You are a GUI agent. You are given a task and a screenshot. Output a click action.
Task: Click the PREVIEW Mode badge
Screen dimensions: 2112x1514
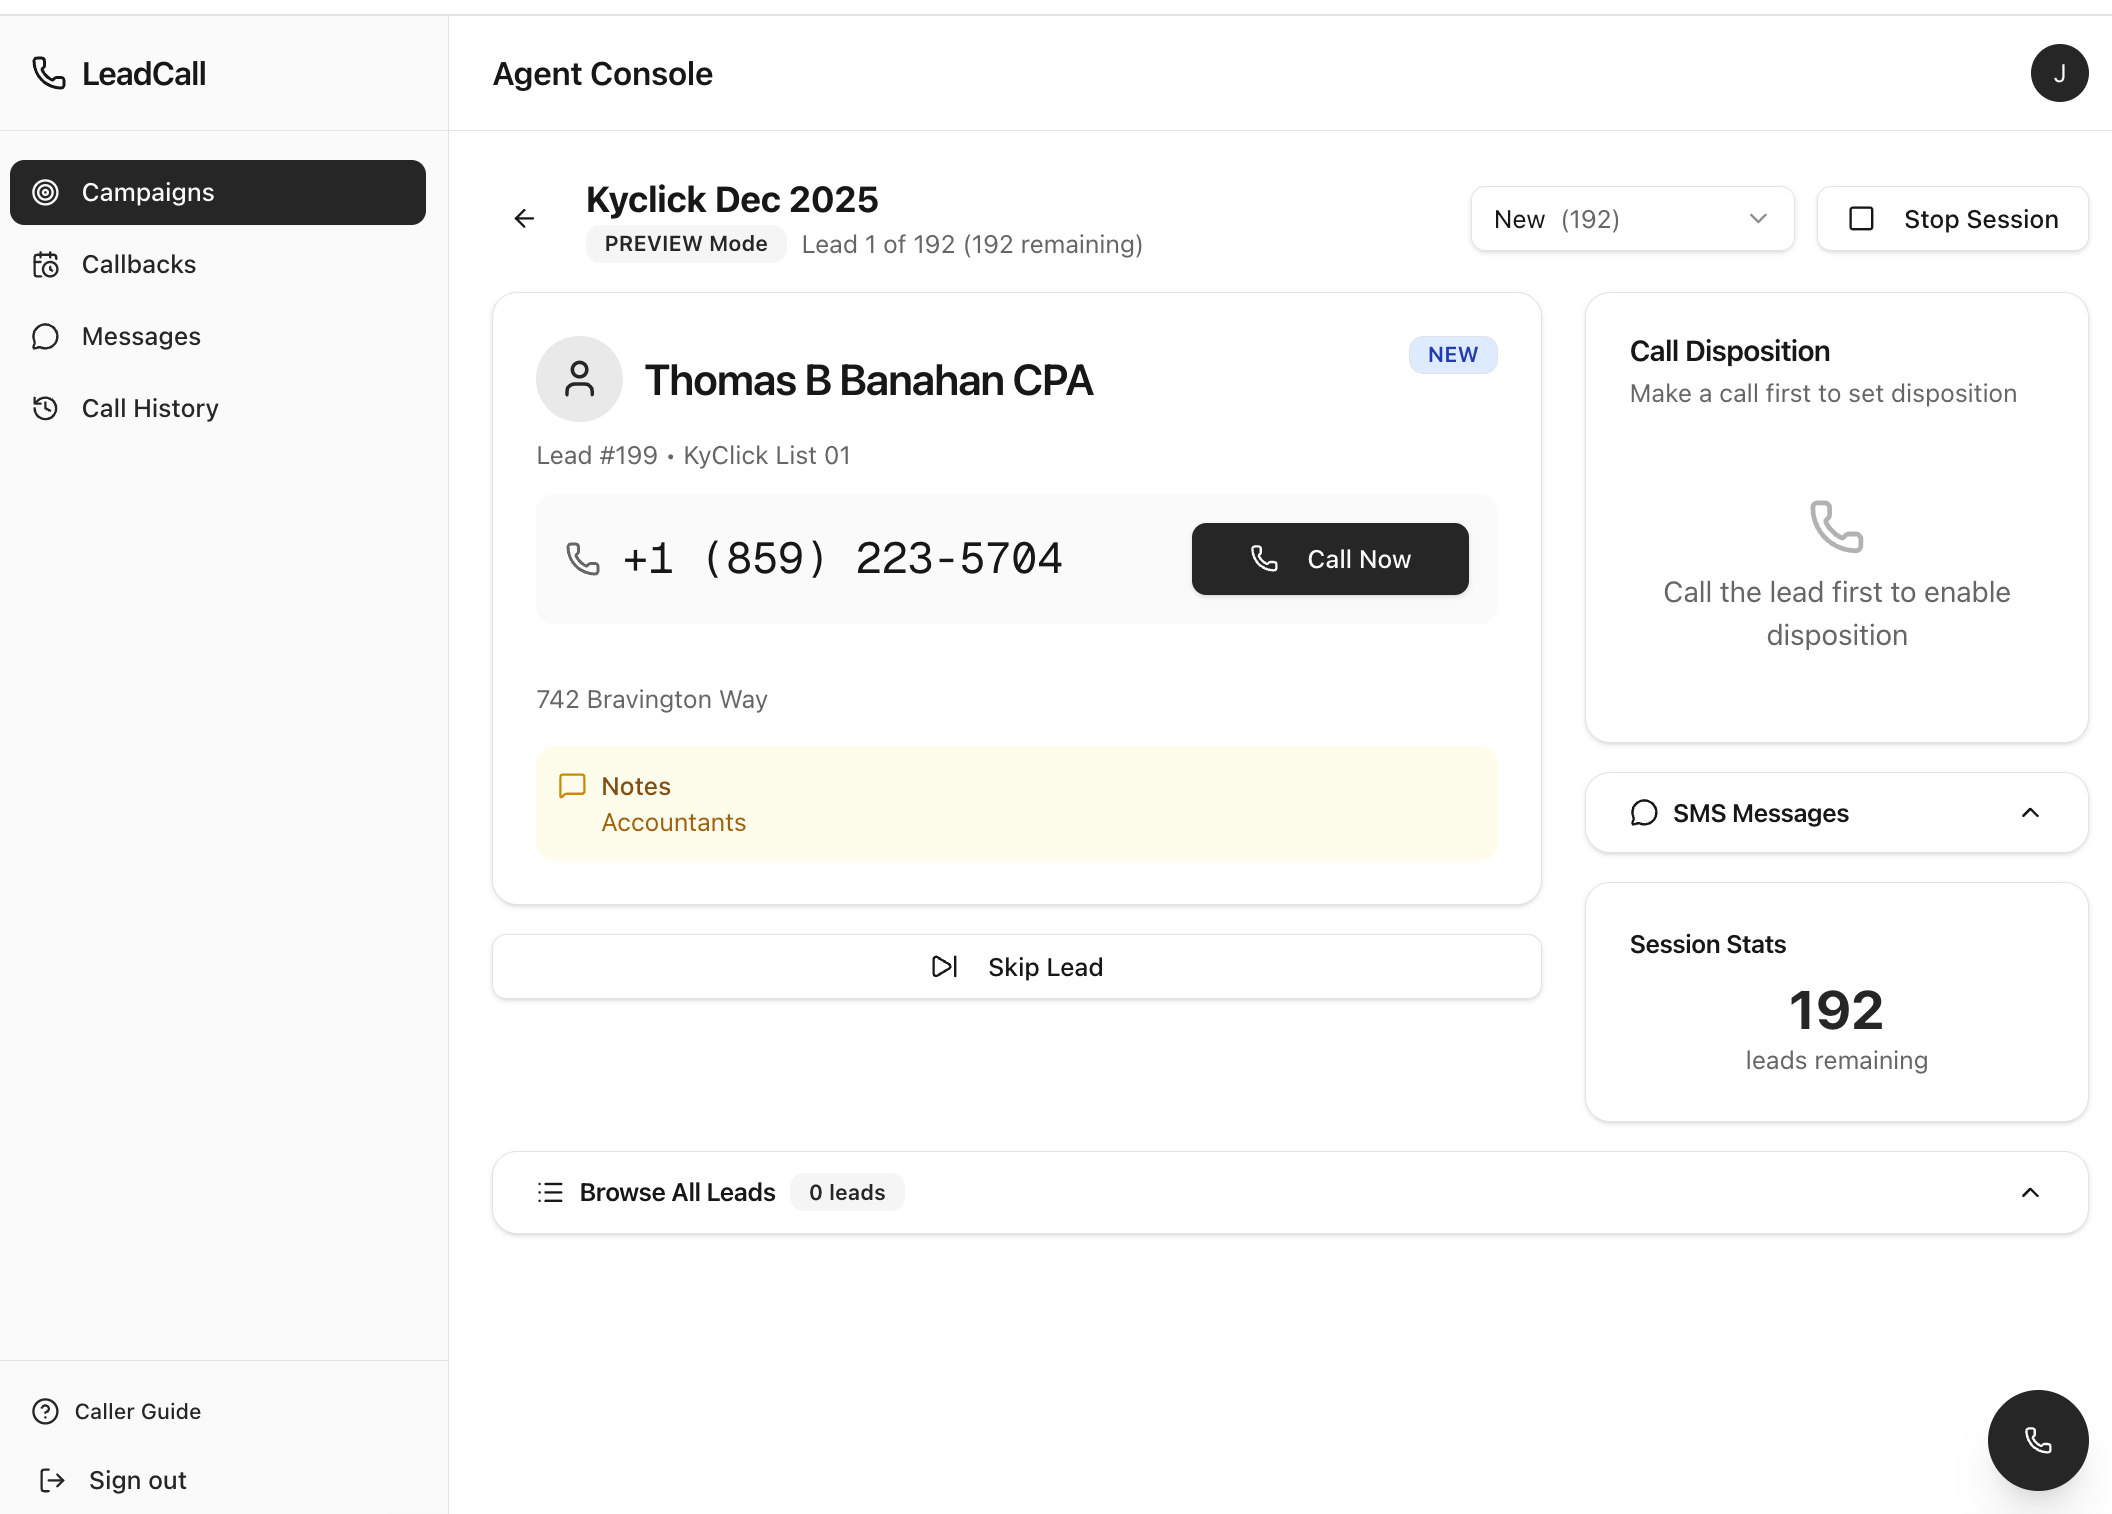[x=686, y=244]
